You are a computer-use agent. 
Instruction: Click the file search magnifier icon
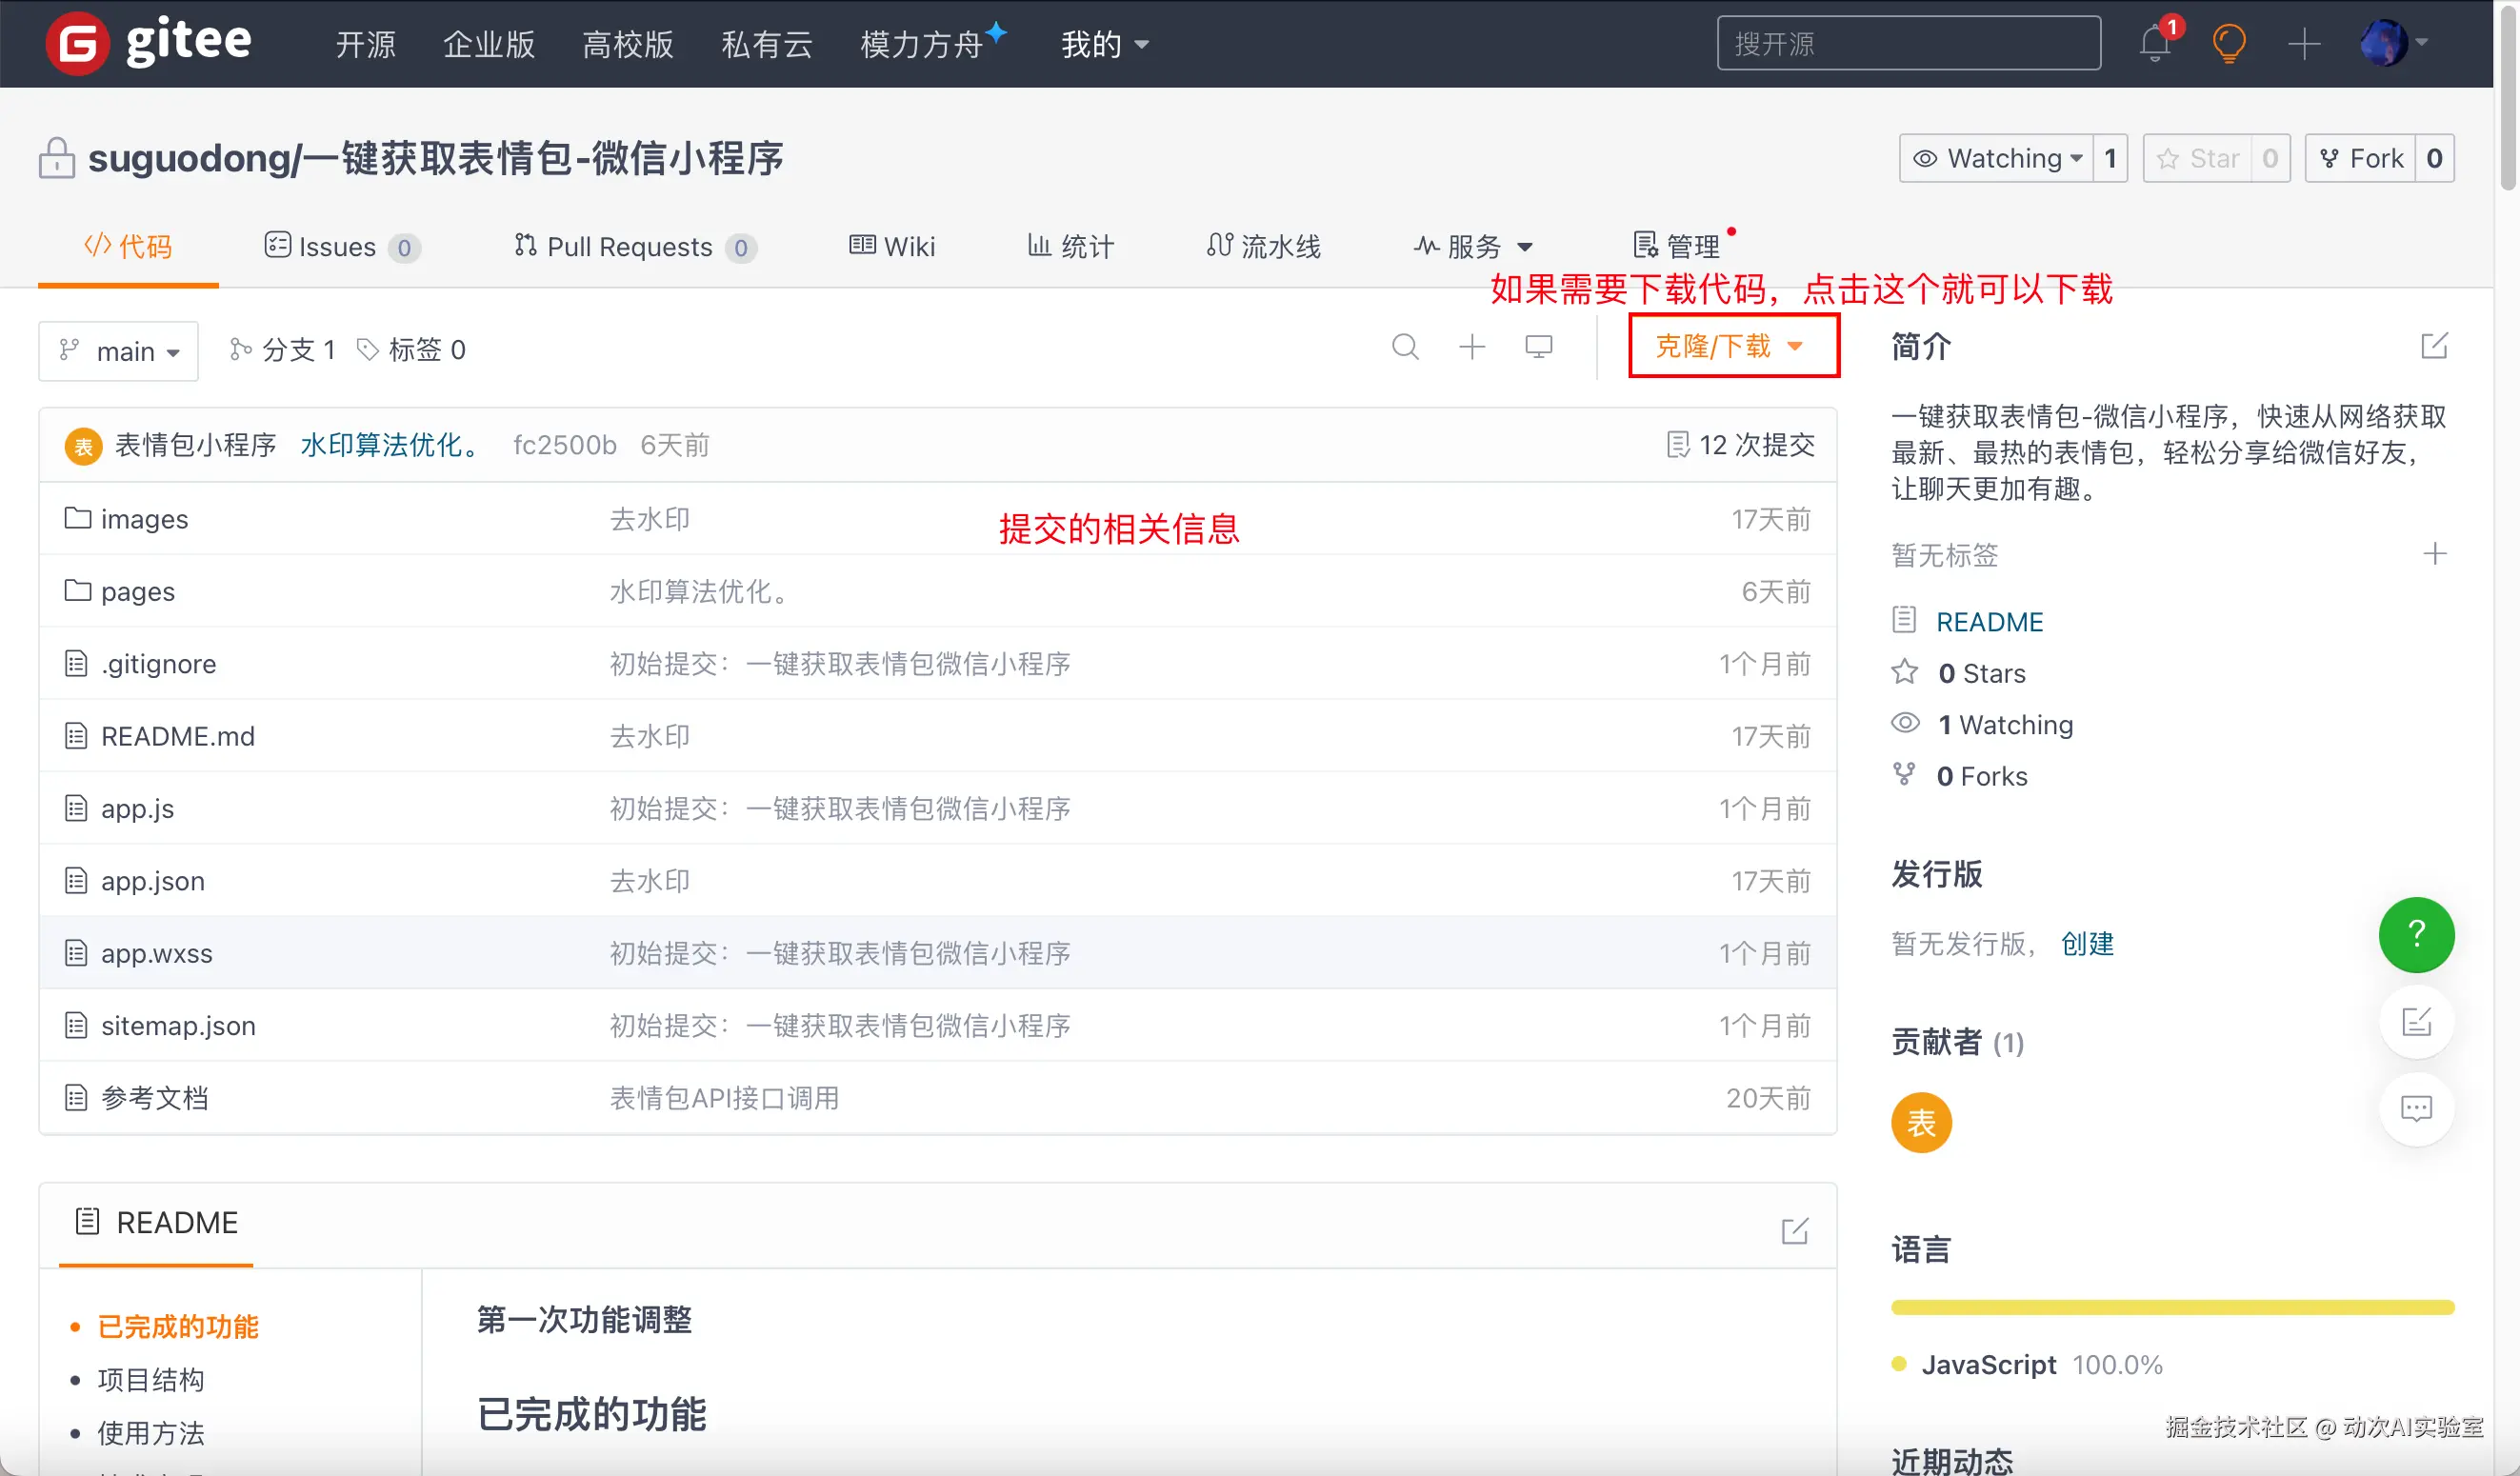(x=1405, y=347)
